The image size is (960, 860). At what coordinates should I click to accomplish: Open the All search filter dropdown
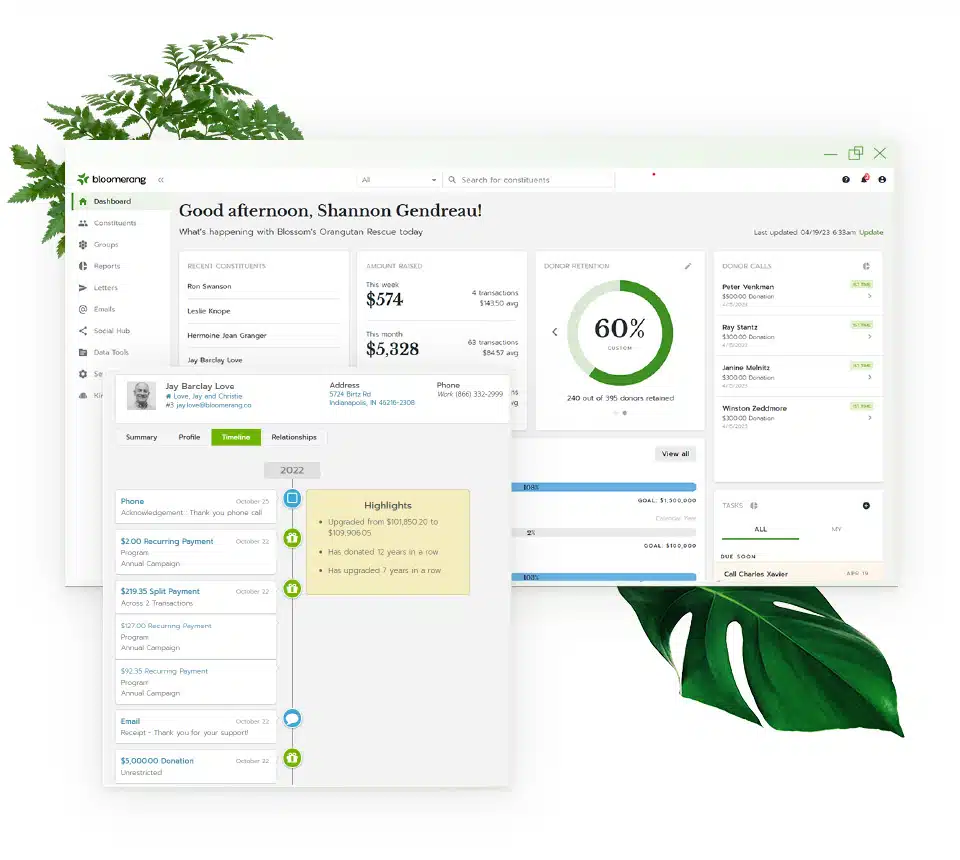399,180
